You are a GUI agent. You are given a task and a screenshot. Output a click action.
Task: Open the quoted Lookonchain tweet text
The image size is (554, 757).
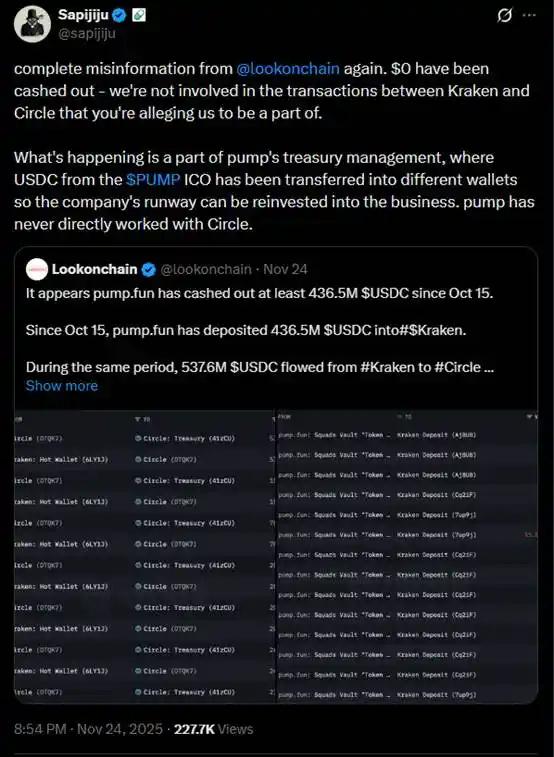click(260, 330)
